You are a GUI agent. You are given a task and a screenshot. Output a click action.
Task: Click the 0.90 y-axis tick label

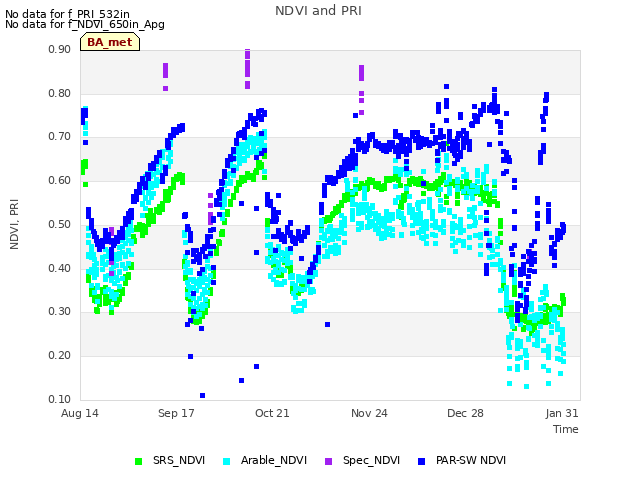60,49
